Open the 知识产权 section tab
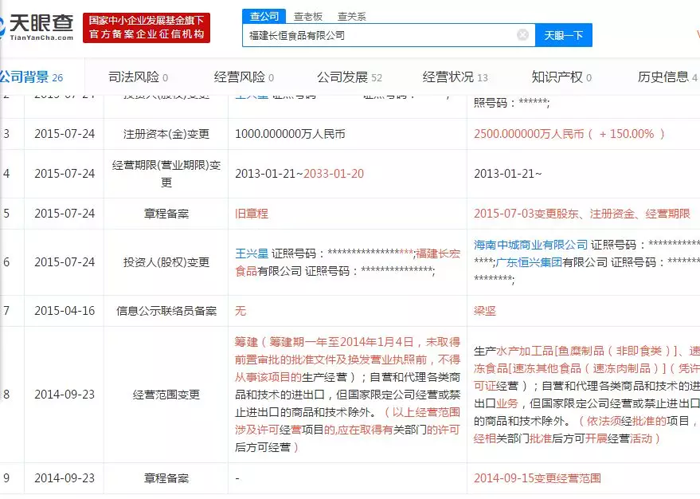Screen dimensions: 700x499 click(x=560, y=77)
